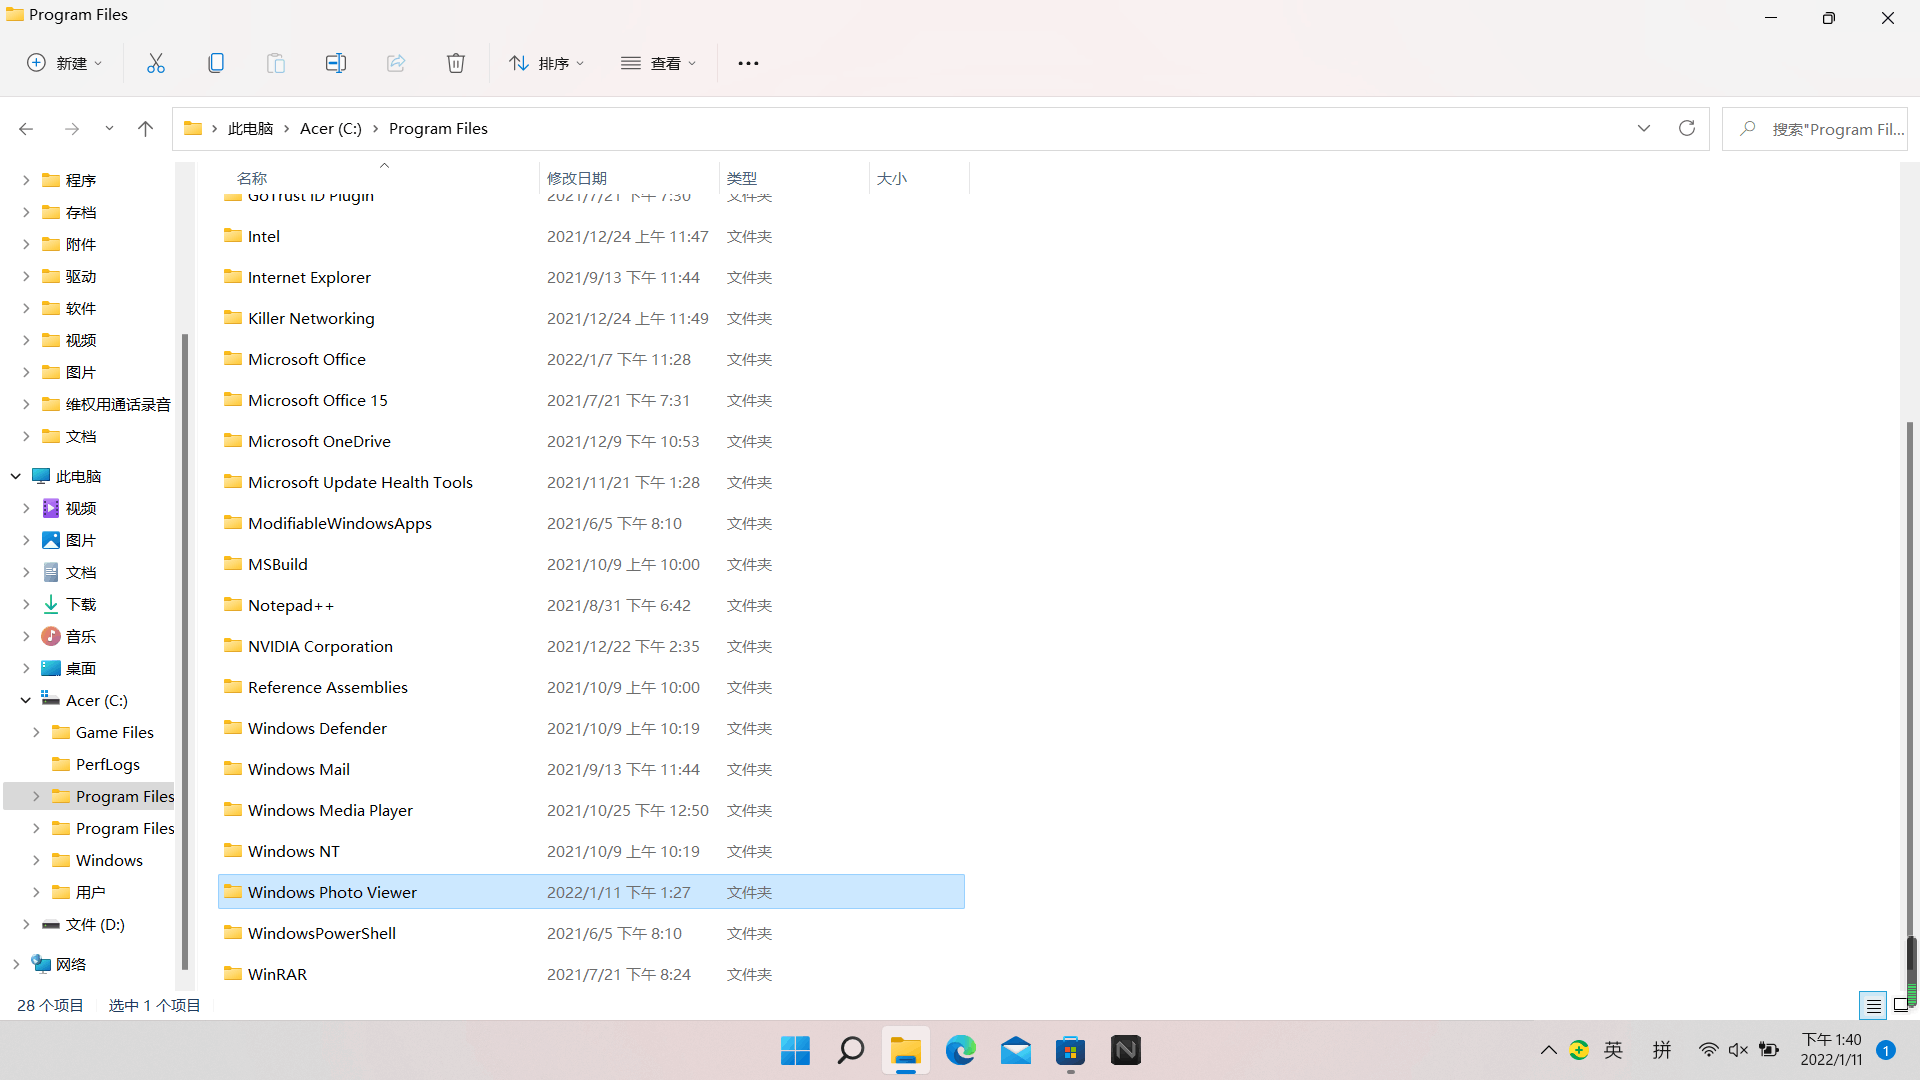The image size is (1920, 1080).
Task: Sort by 类型 column header
Action: click(x=794, y=178)
